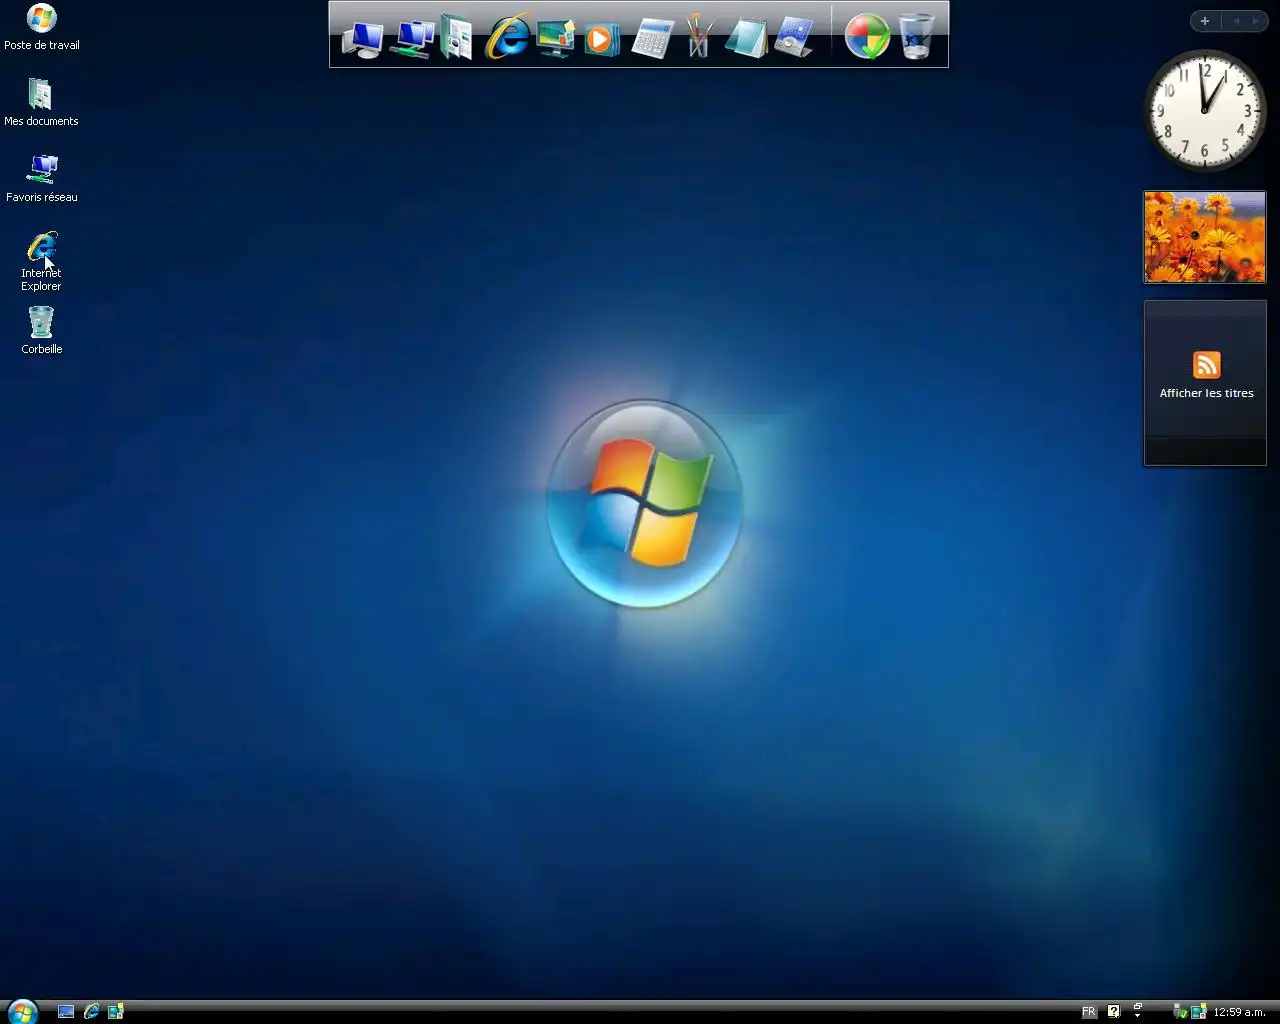Open the blue desk calendar icon in the dock
Screen dimensions: 1280x1024
click(794, 38)
